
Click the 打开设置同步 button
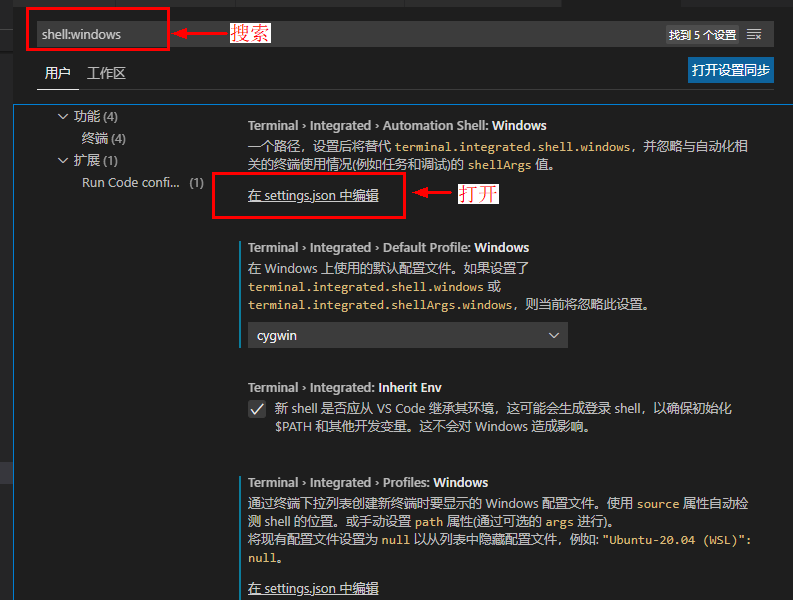pyautogui.click(x=731, y=70)
